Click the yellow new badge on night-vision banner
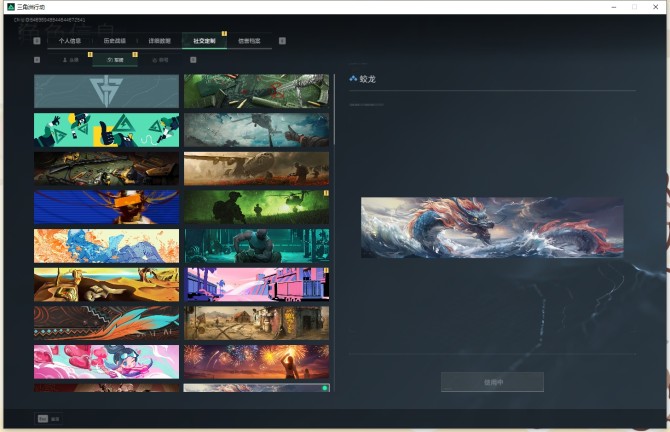 [326, 193]
